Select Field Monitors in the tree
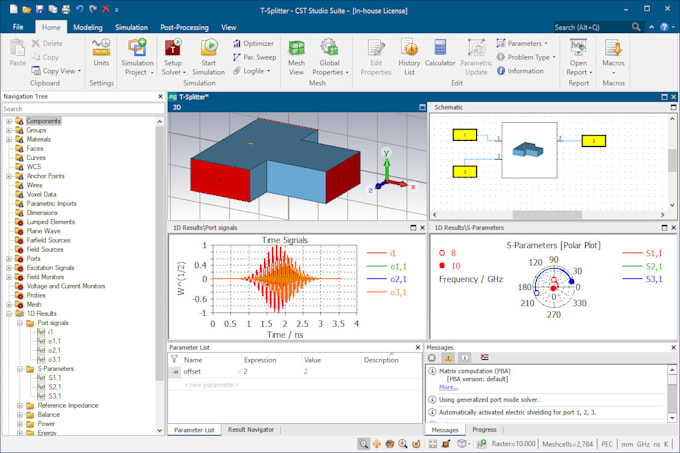680x453 pixels. point(45,277)
